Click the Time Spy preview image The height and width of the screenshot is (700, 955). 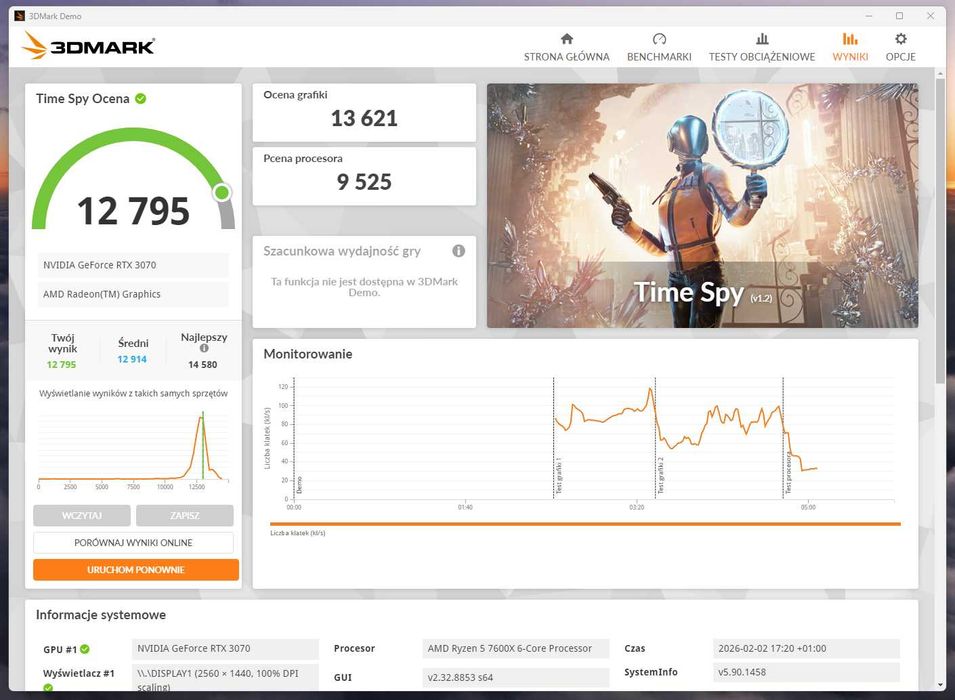pyautogui.click(x=702, y=205)
